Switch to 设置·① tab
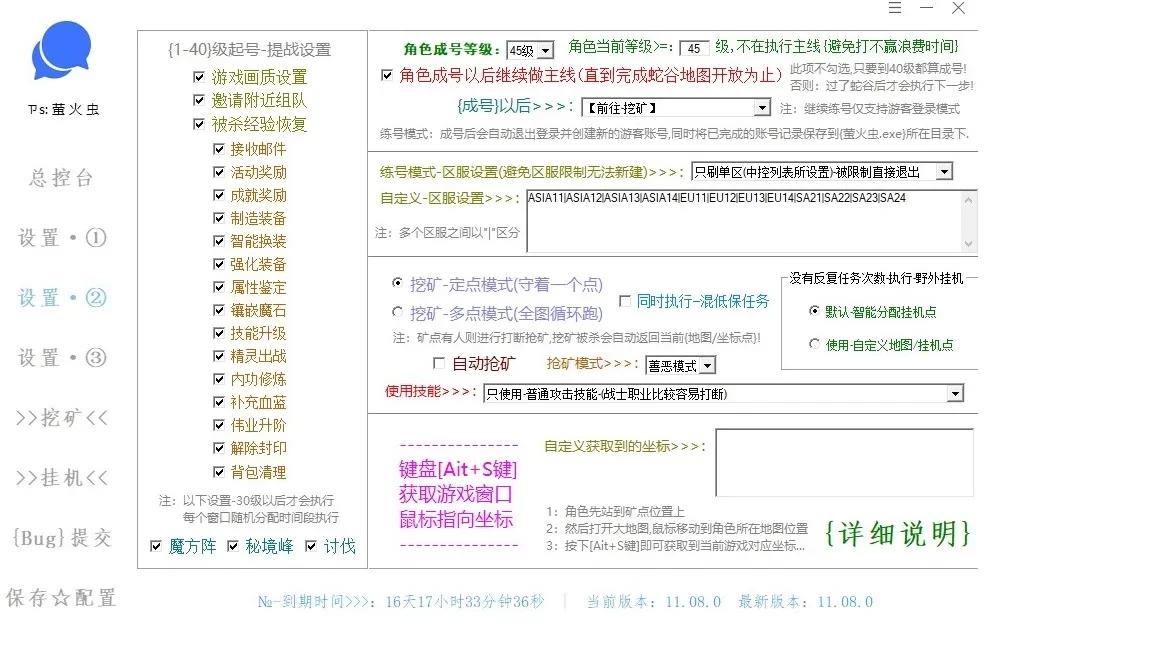This screenshot has width=1152, height=648. point(62,238)
